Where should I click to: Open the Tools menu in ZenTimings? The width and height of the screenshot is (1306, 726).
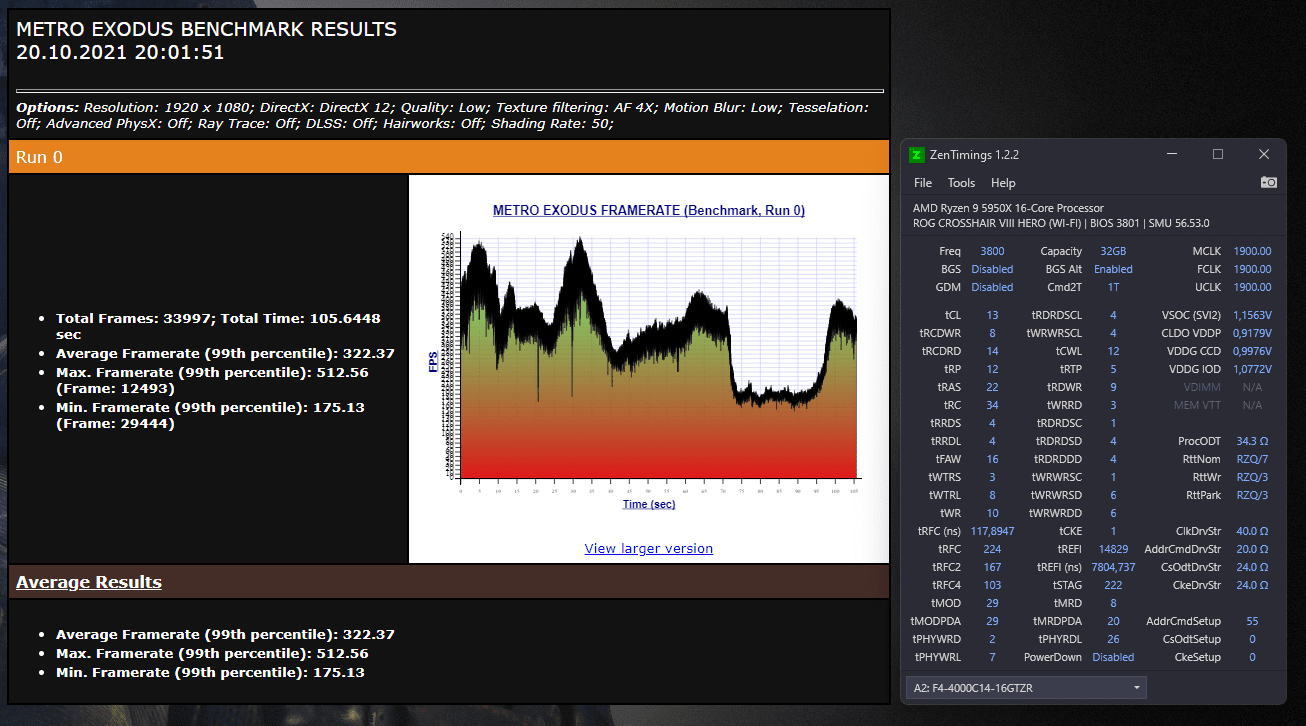[x=961, y=183]
